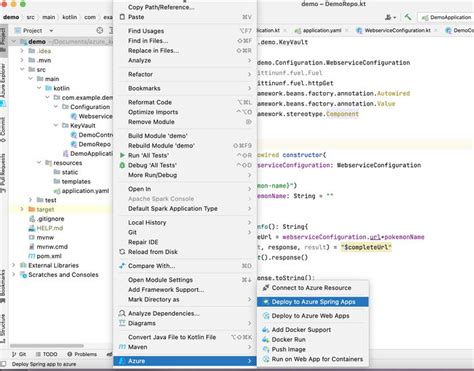Expand More Run/Debug submenu
Viewport: 474px width, 371px height.
pyautogui.click(x=185, y=175)
